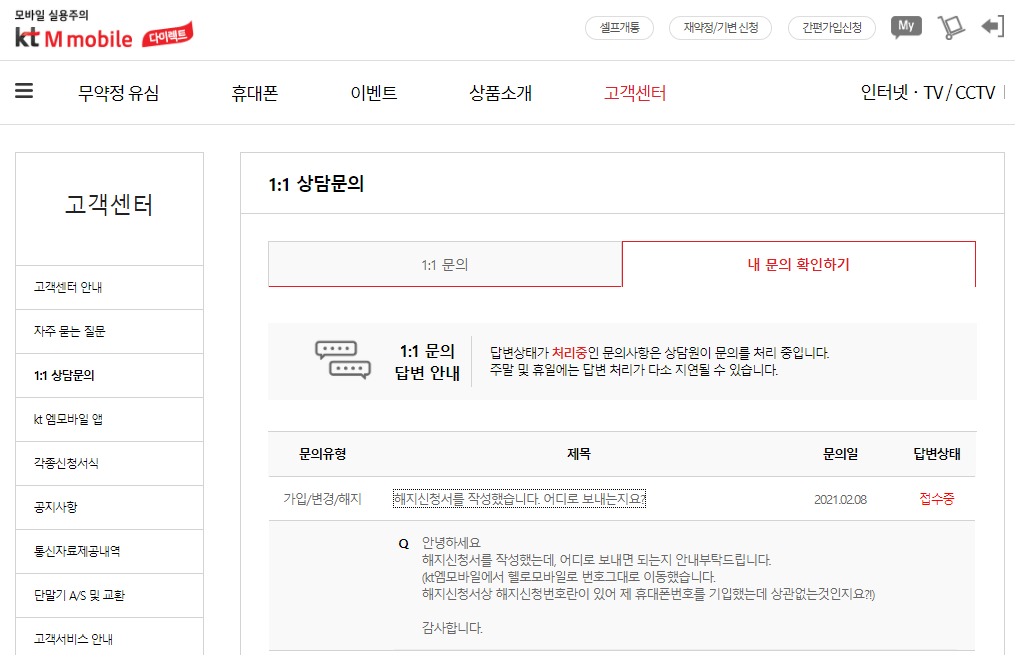Open the hamburger menu icon
The height and width of the screenshot is (655, 1015).
24,91
